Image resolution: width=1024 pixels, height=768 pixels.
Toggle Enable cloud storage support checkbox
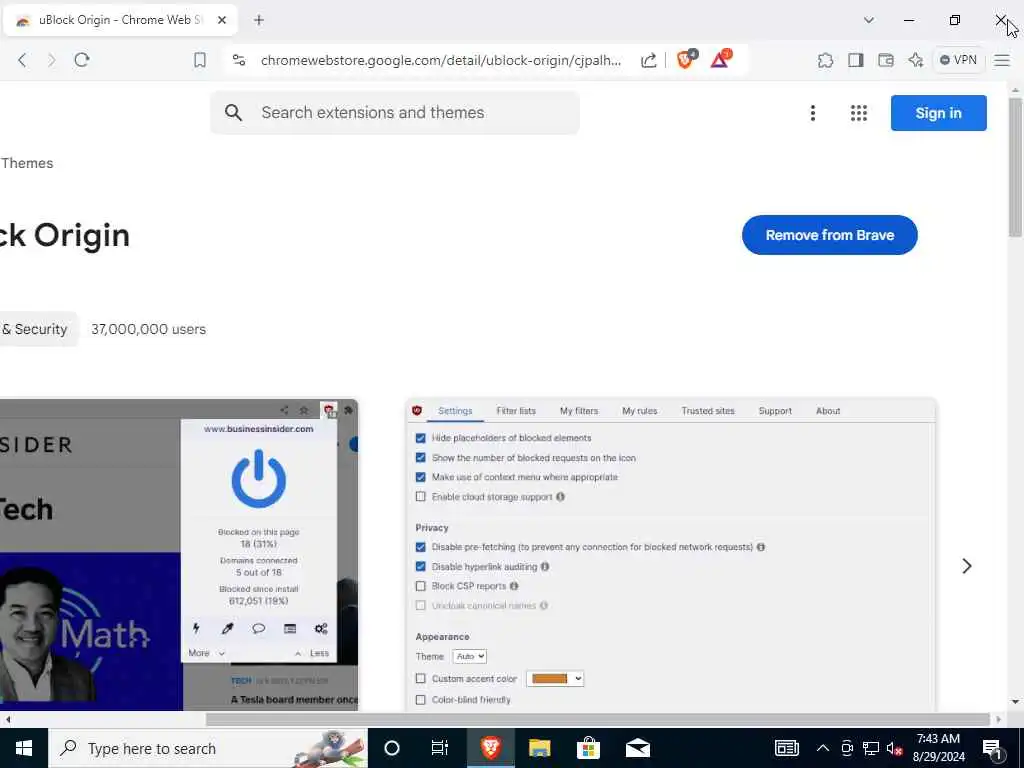(x=421, y=497)
